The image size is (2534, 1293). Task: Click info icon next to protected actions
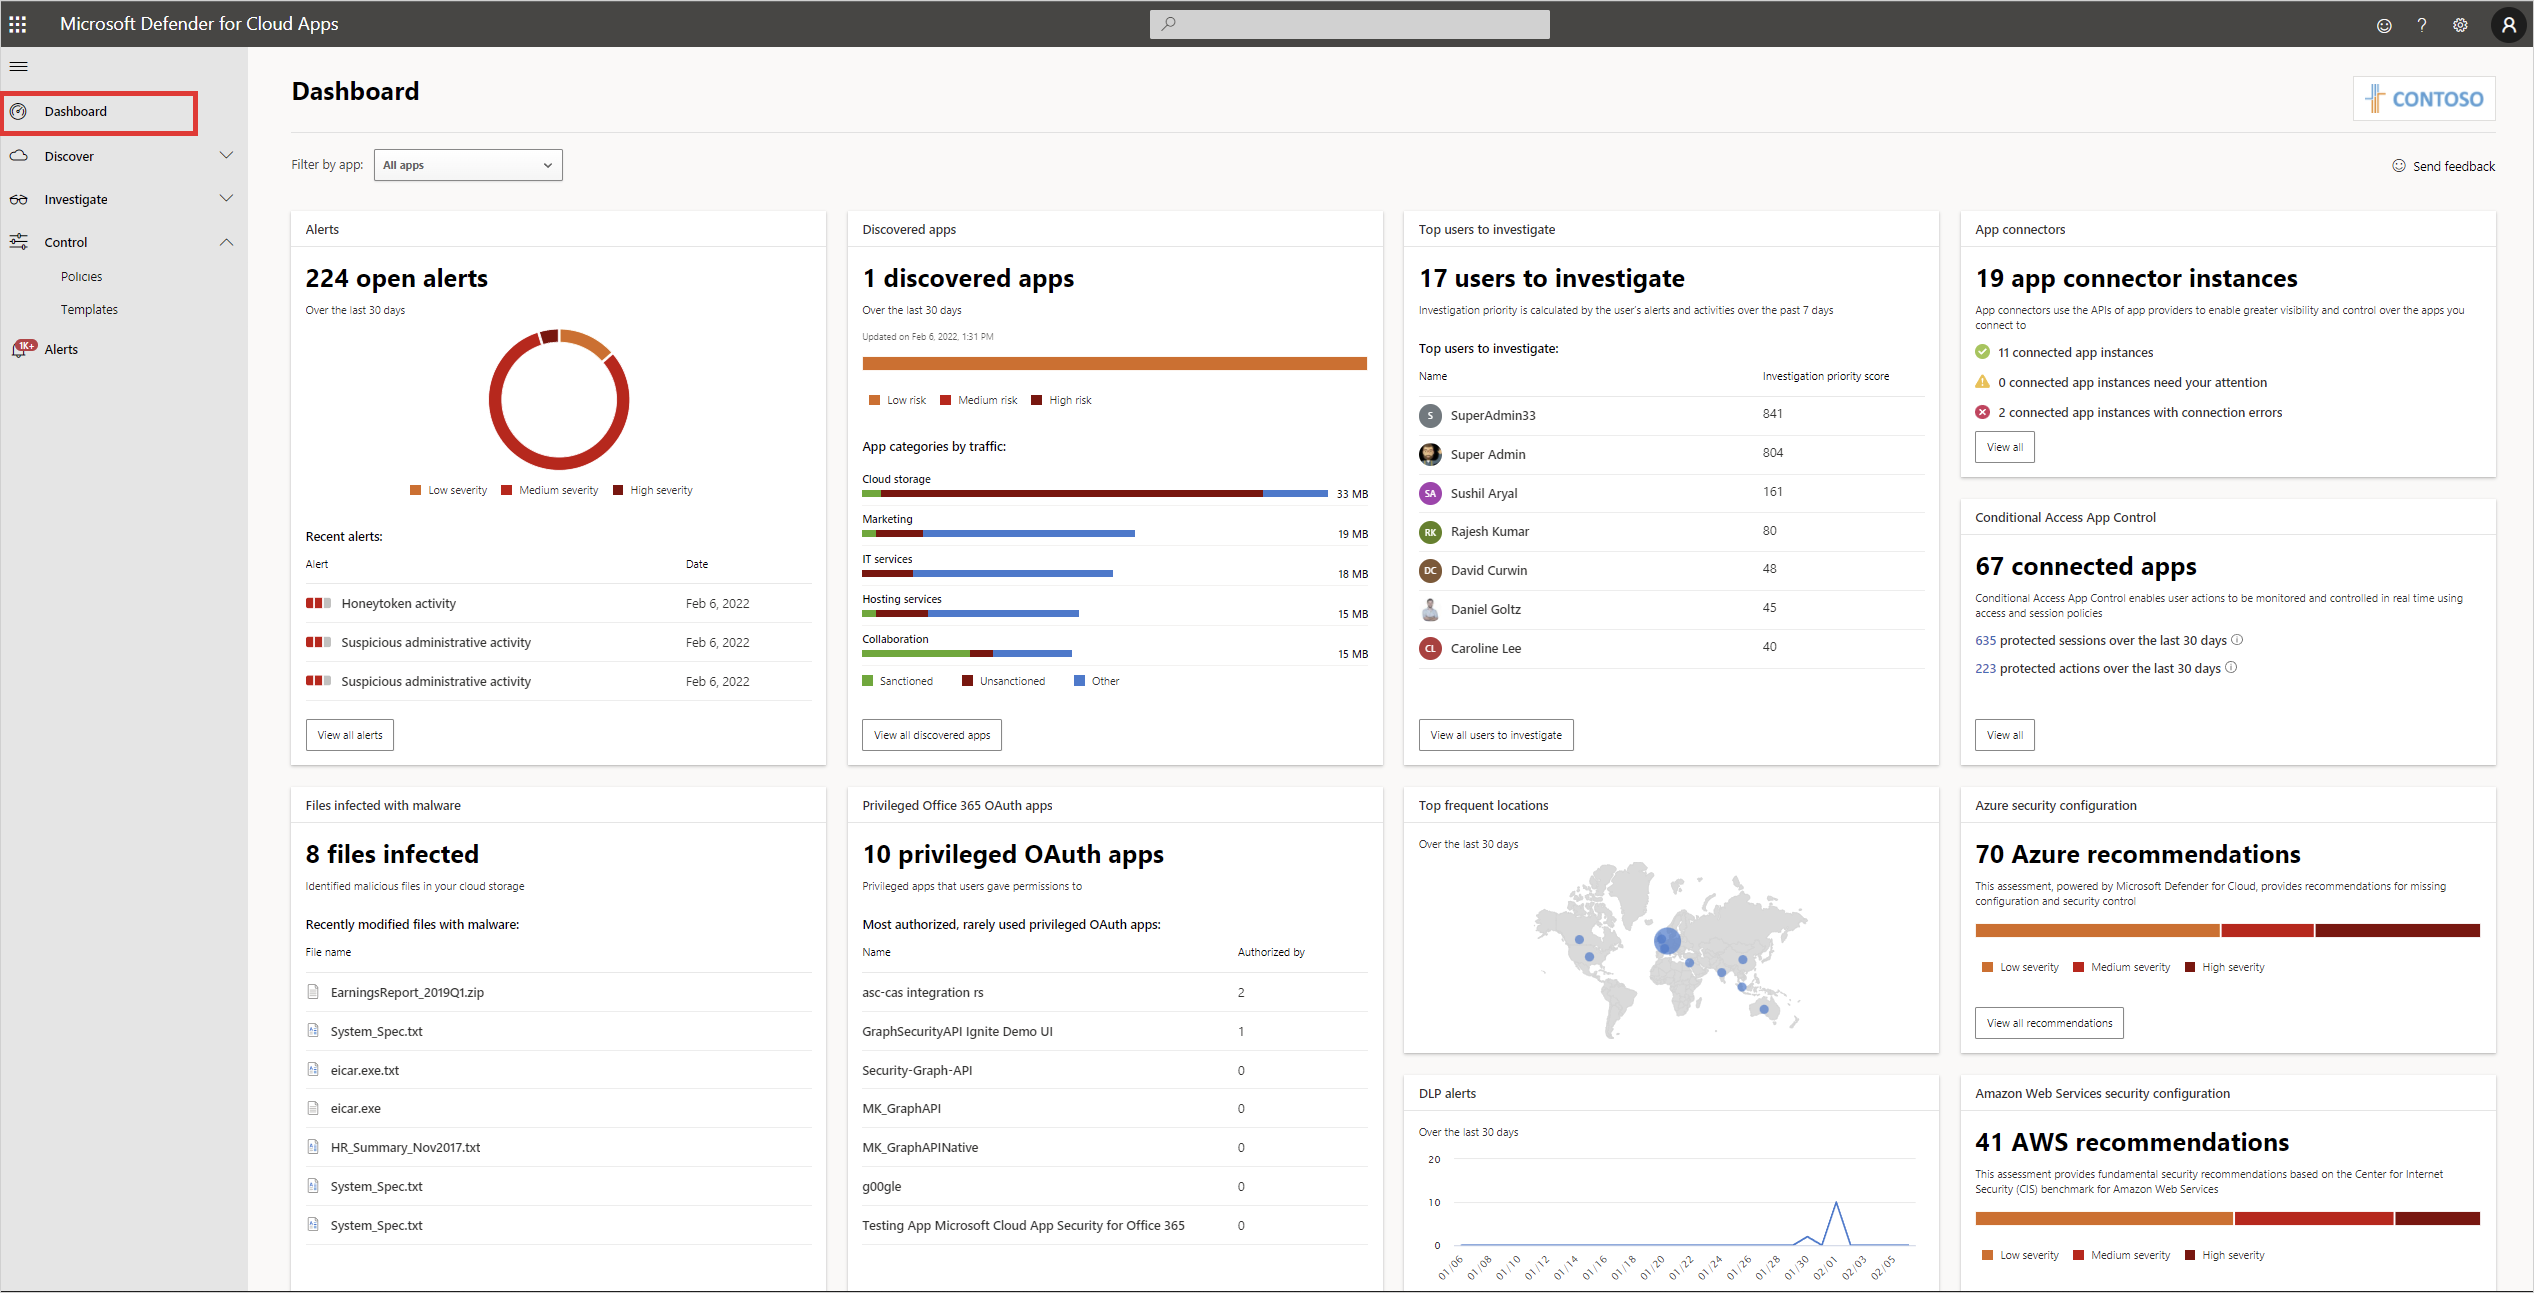(x=2231, y=668)
